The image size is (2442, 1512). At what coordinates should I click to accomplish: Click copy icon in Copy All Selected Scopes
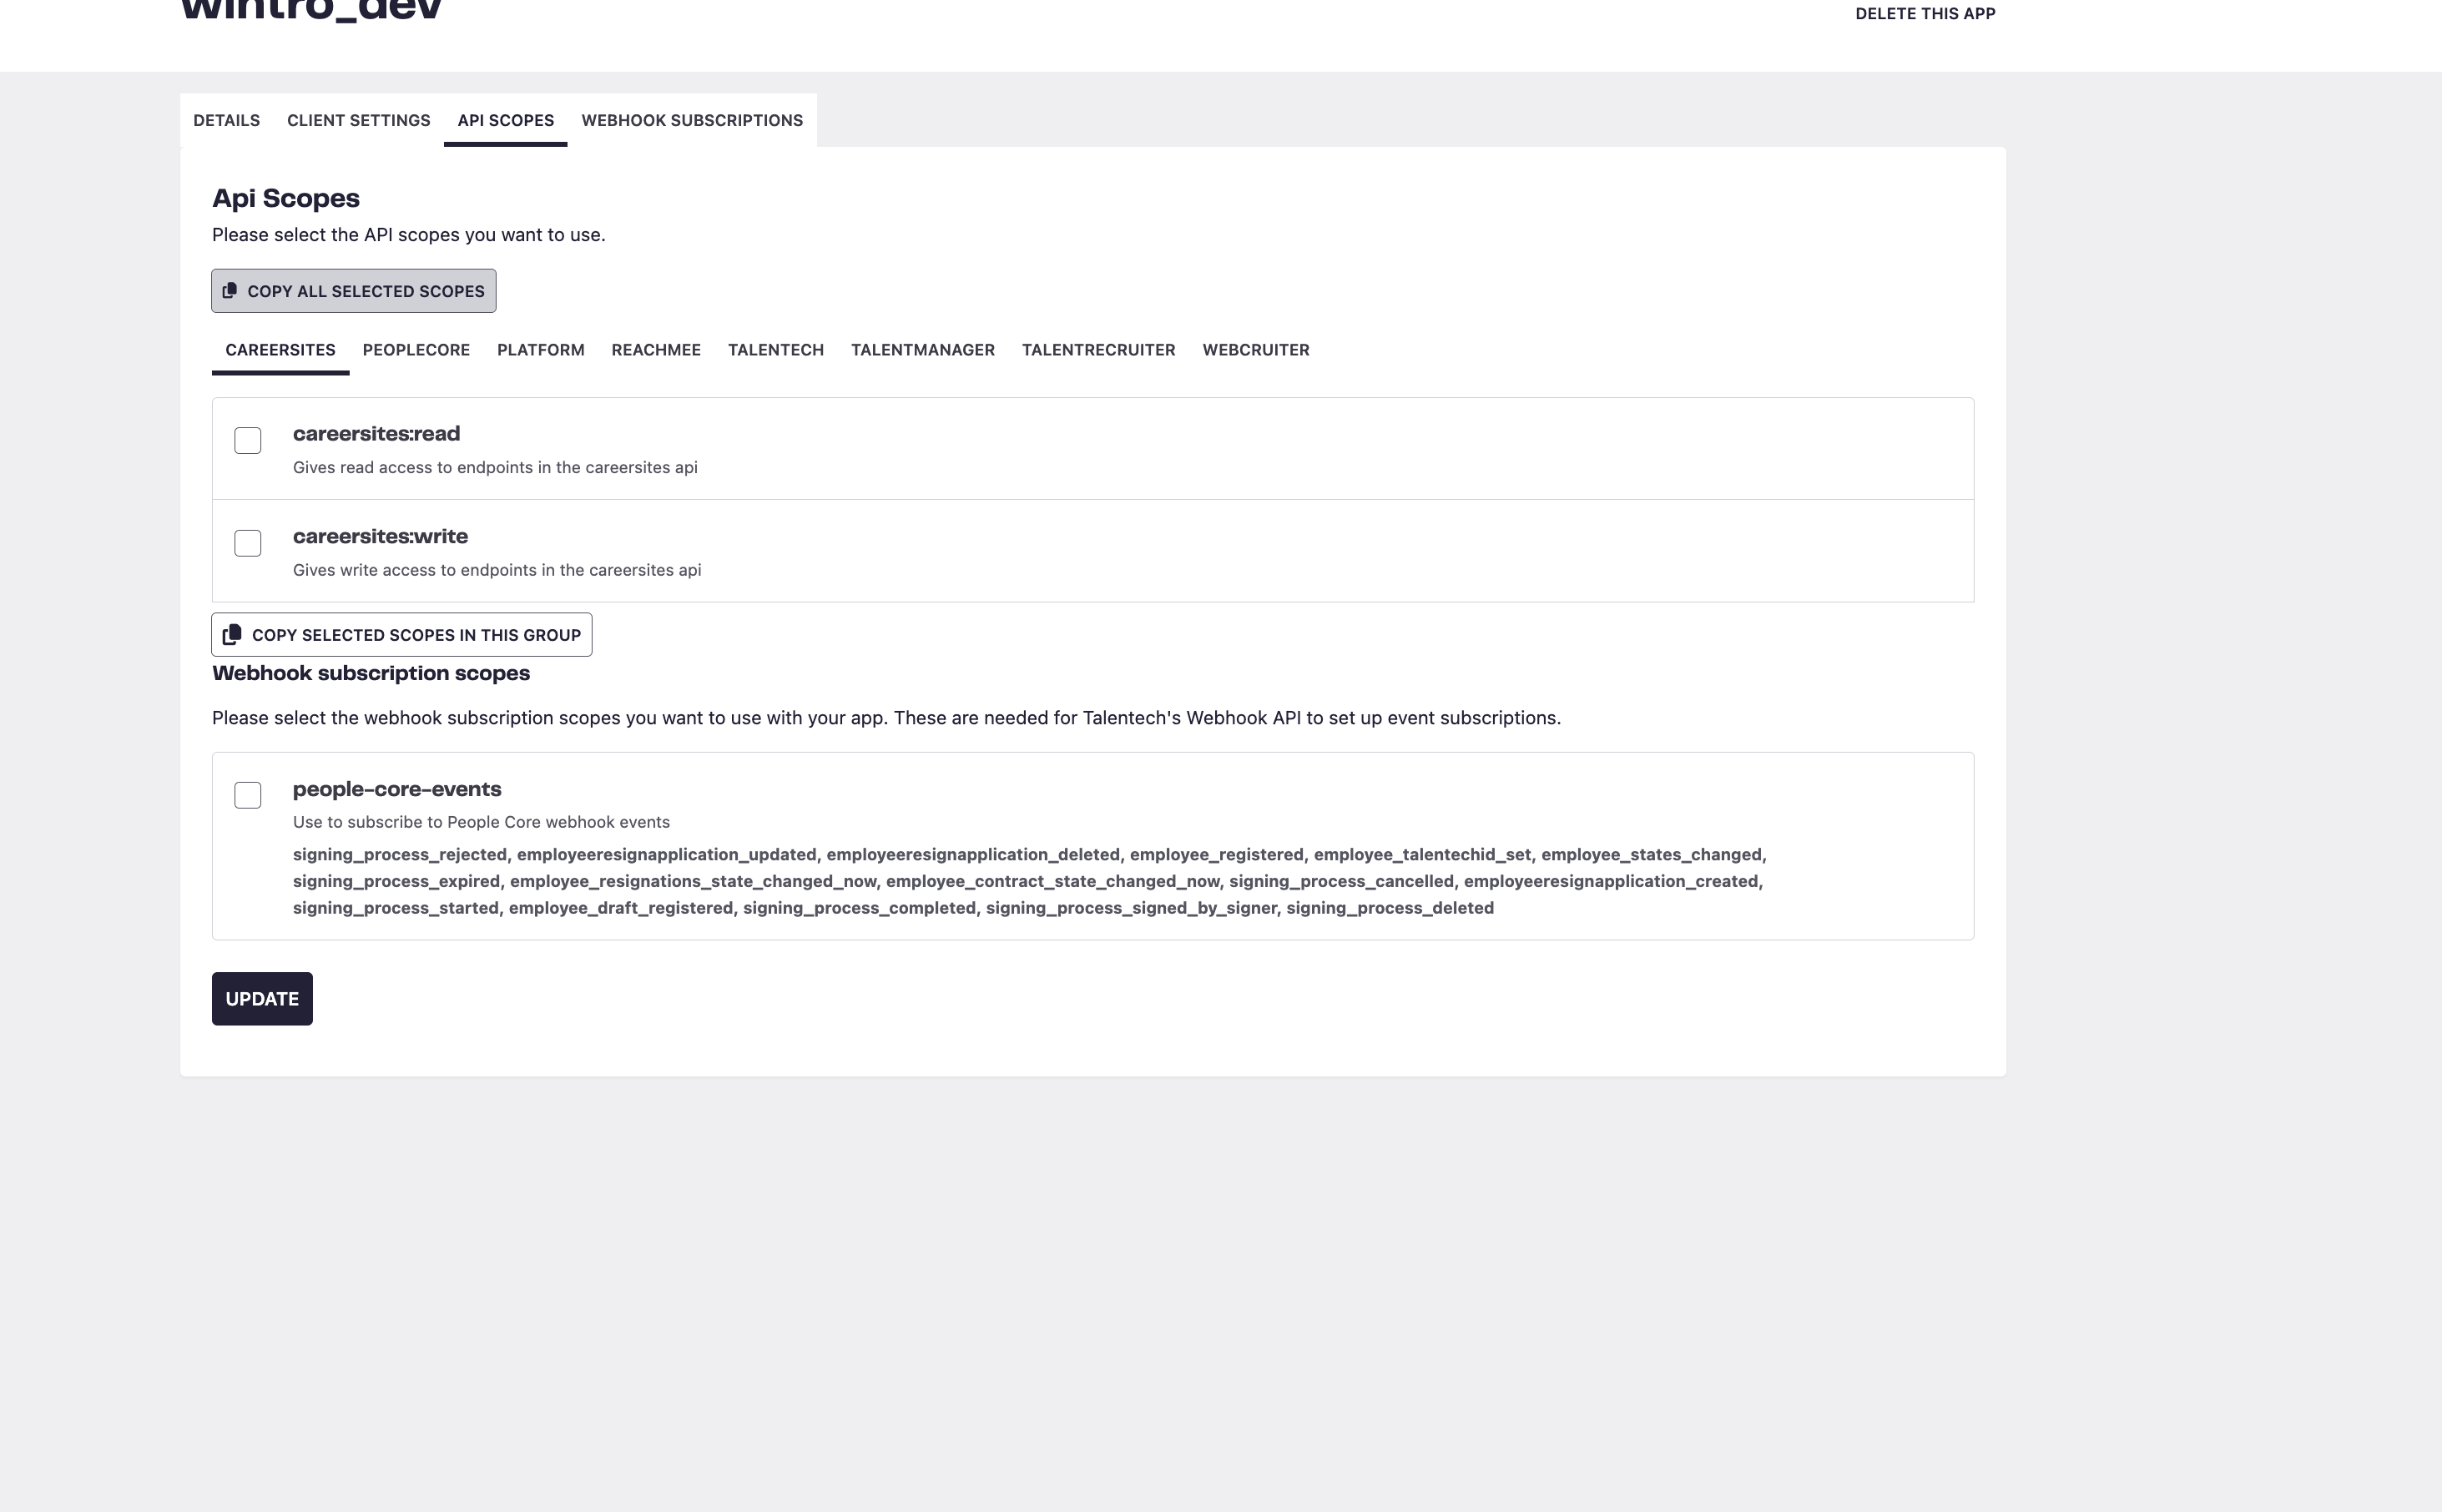pos(230,290)
